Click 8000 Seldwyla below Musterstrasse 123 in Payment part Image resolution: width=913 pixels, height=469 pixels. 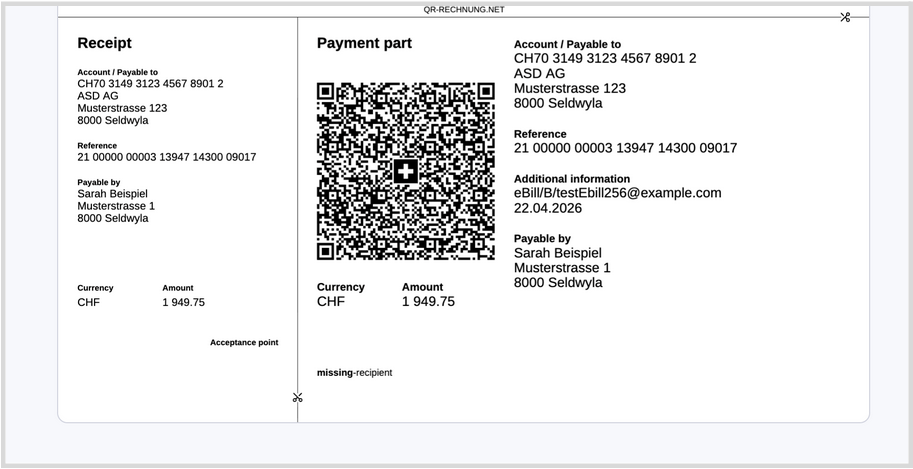click(558, 104)
